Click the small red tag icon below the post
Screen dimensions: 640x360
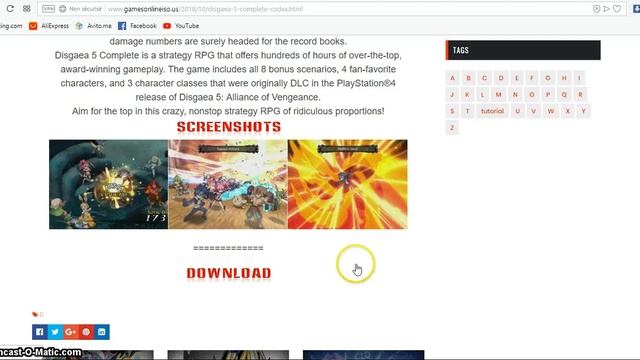point(35,314)
